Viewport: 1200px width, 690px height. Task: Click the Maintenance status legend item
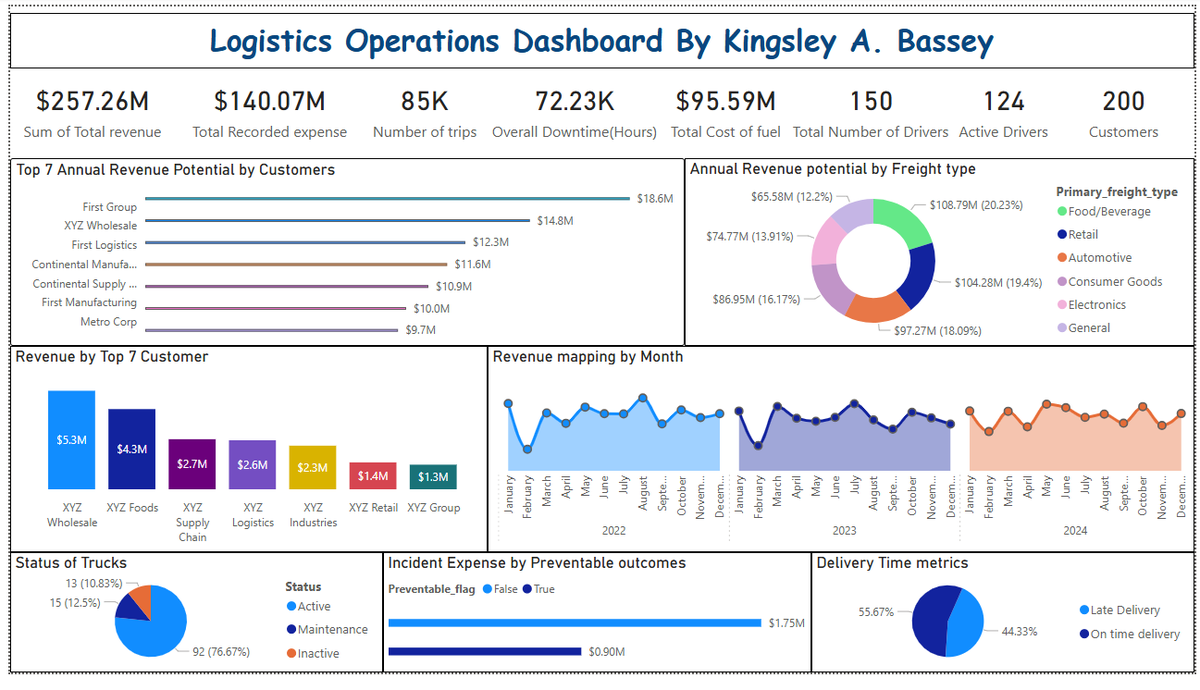pos(327,630)
